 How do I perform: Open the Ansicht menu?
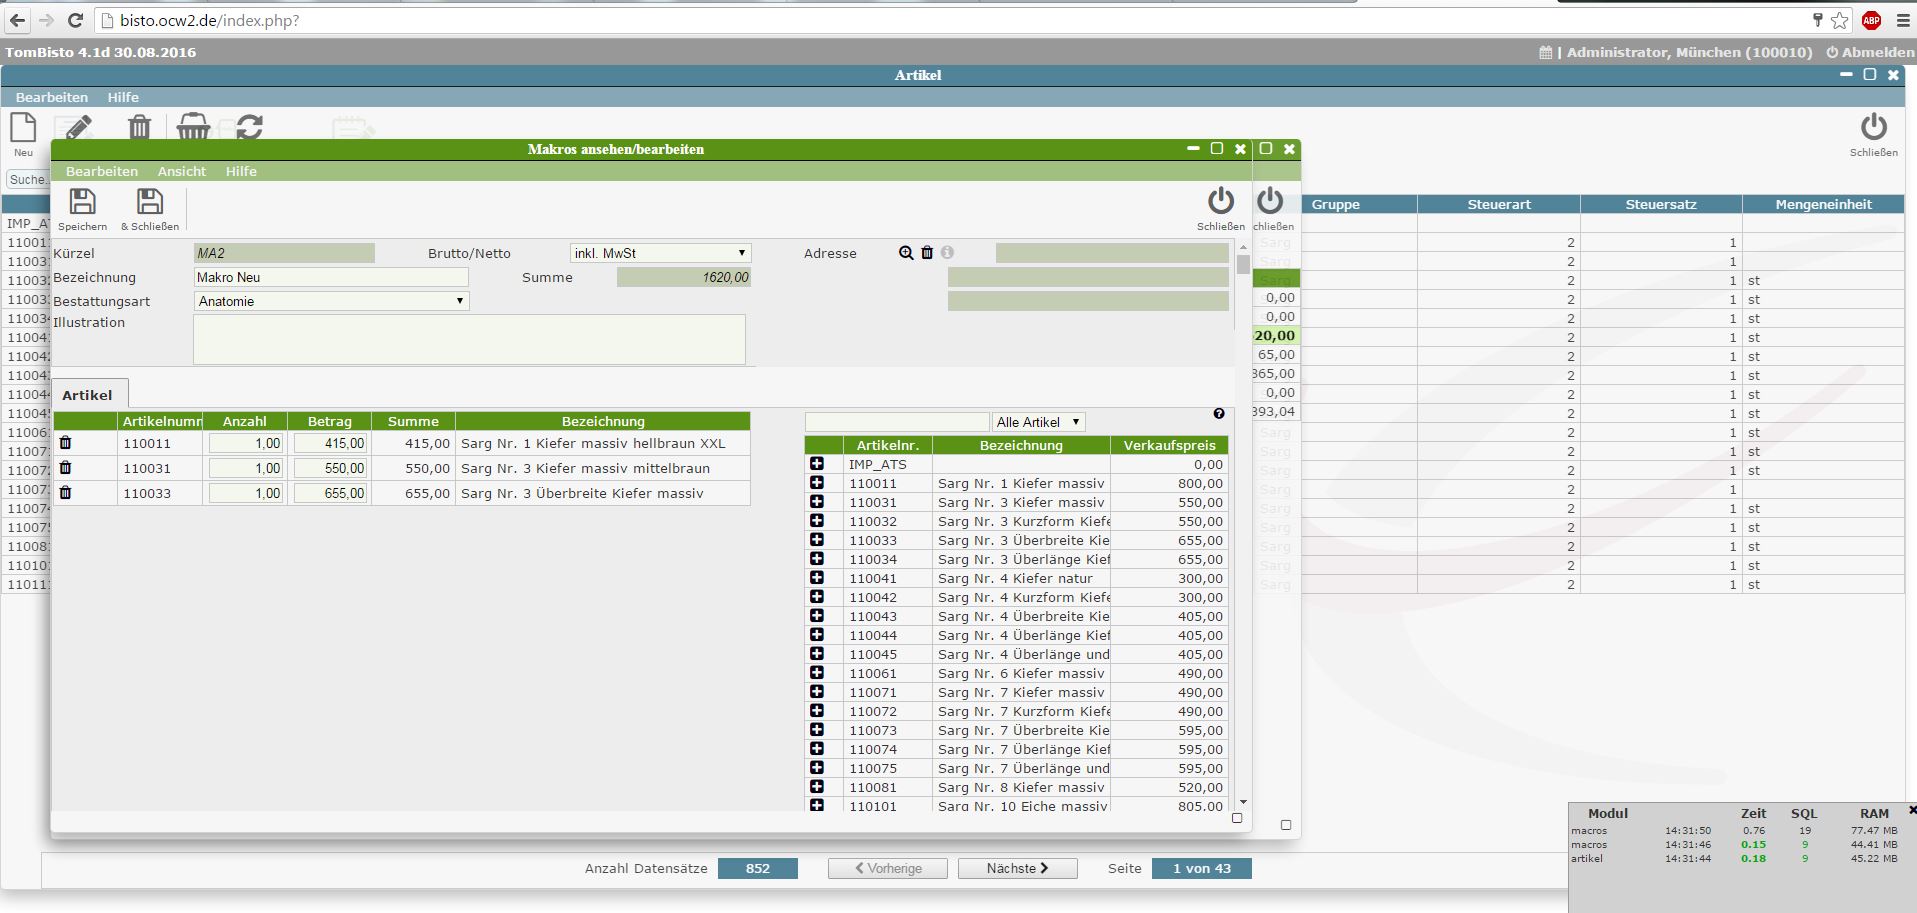click(x=181, y=171)
